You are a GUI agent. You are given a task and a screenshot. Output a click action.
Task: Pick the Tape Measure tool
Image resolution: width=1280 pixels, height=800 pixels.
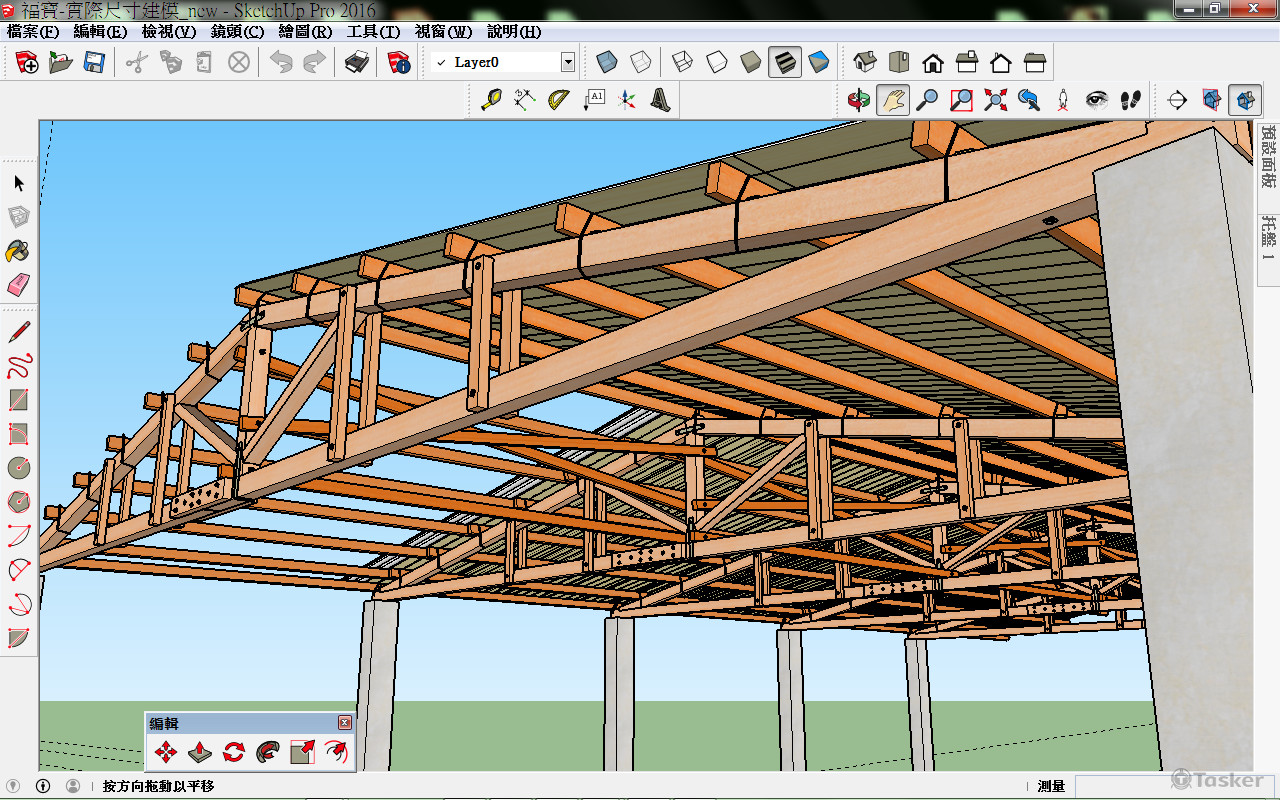[491, 99]
